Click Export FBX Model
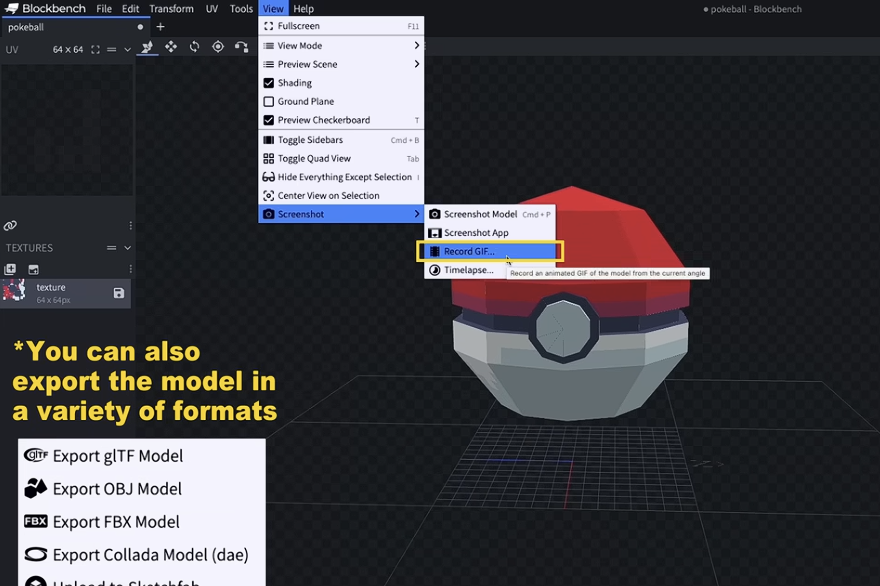 tap(141, 522)
